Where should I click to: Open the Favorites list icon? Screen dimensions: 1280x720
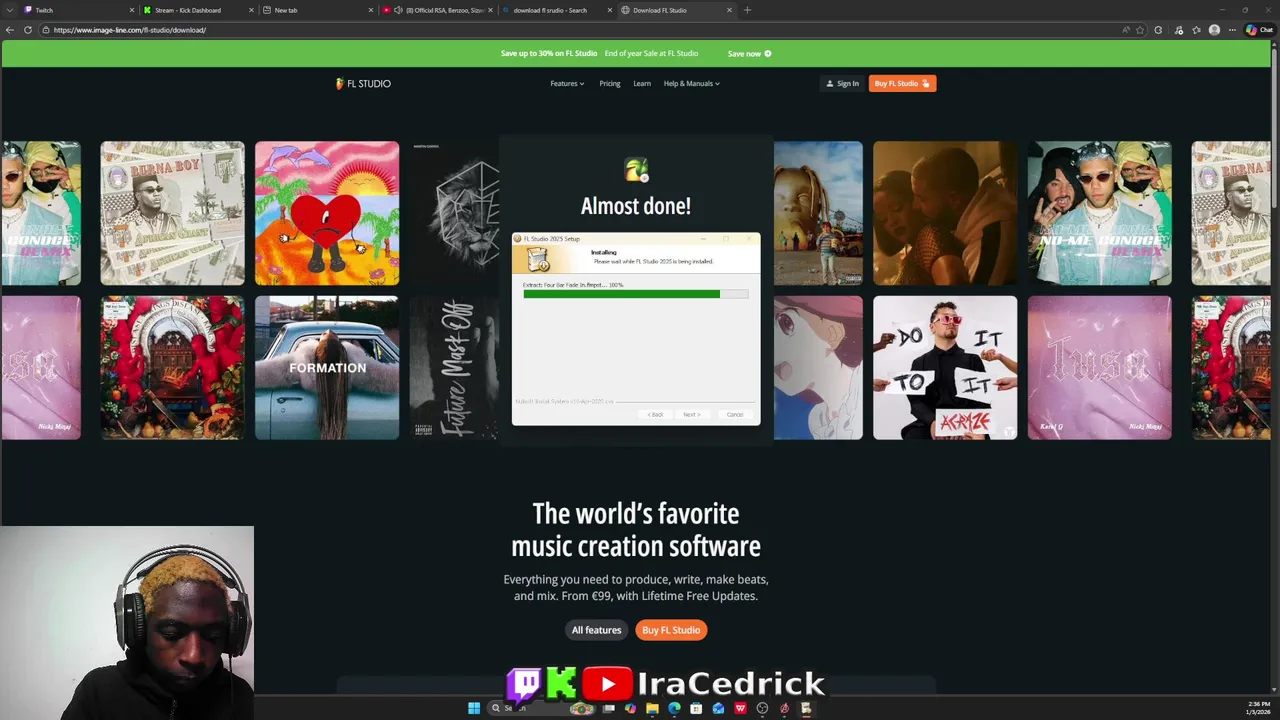[1196, 30]
